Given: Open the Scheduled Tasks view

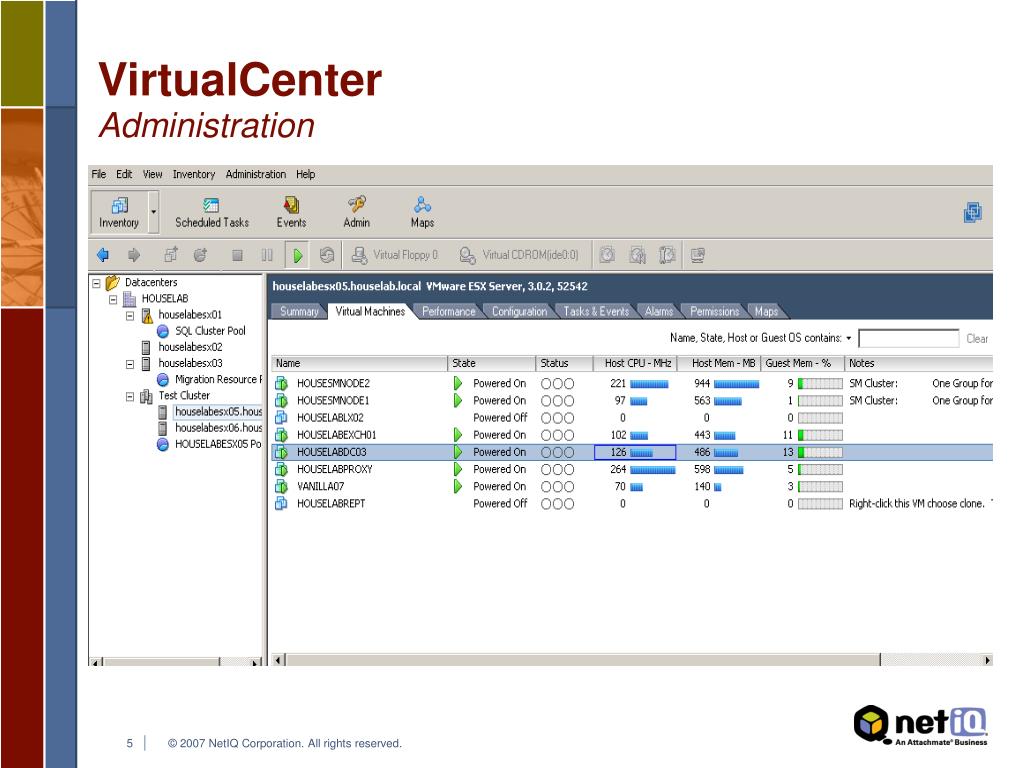Looking at the screenshot, I should coord(212,213).
